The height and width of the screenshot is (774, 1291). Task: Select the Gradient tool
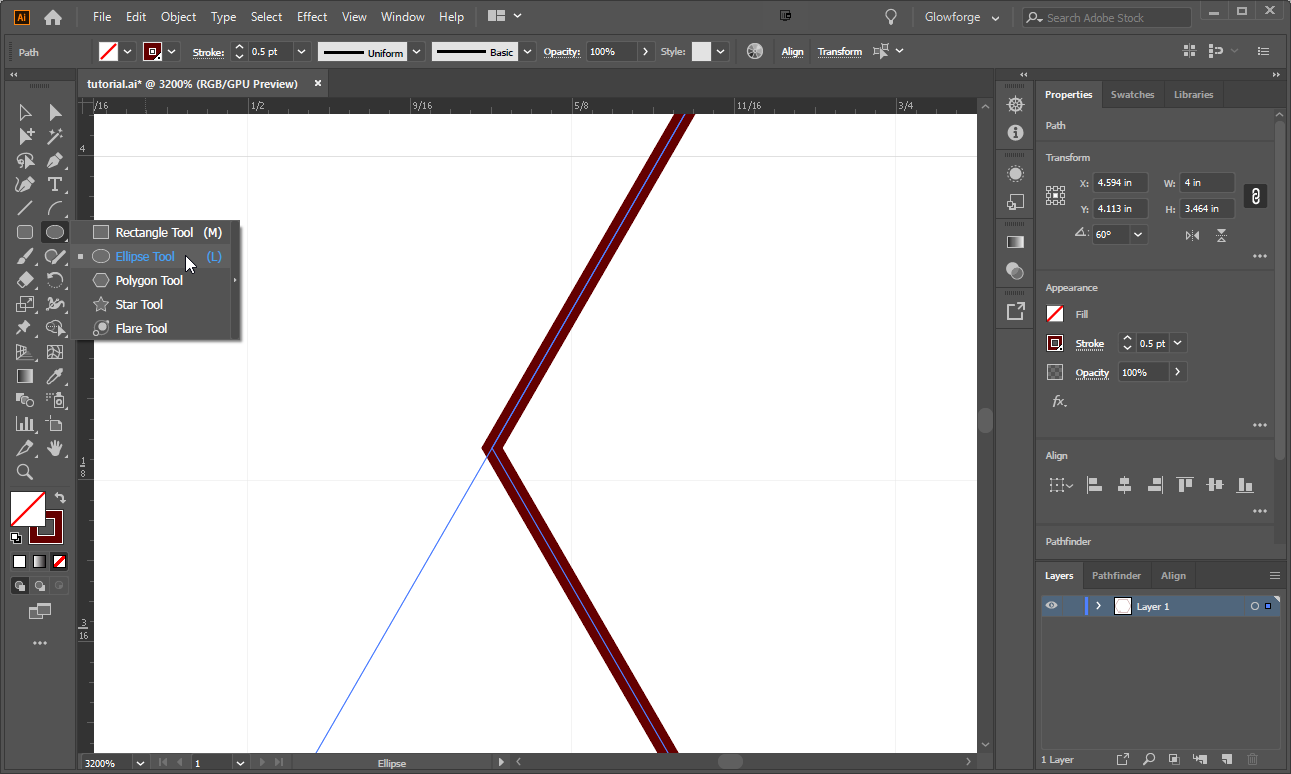pyautogui.click(x=25, y=376)
